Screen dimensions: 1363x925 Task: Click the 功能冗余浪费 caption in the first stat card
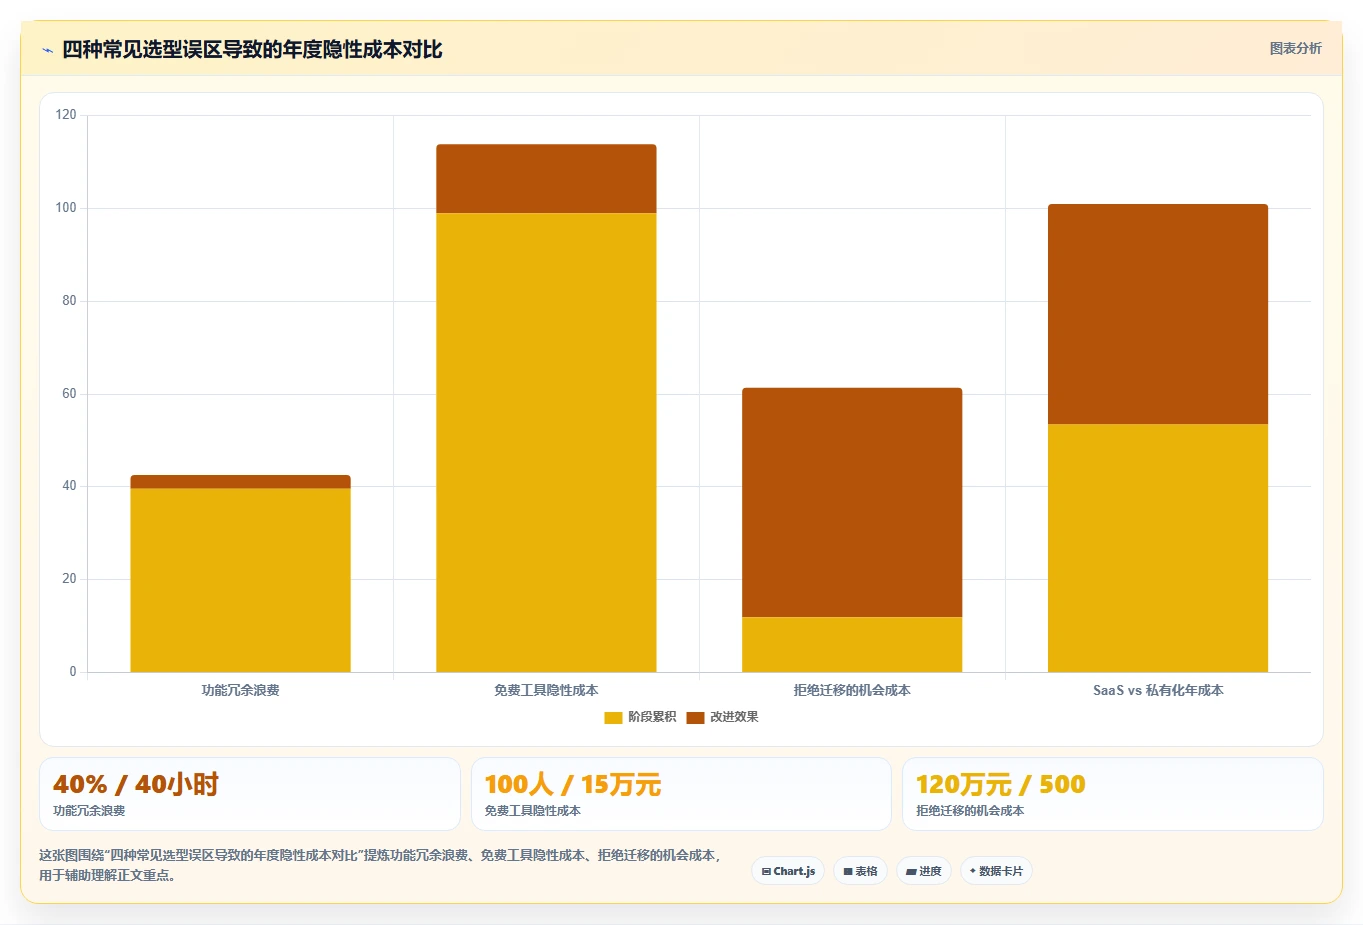[x=89, y=811]
